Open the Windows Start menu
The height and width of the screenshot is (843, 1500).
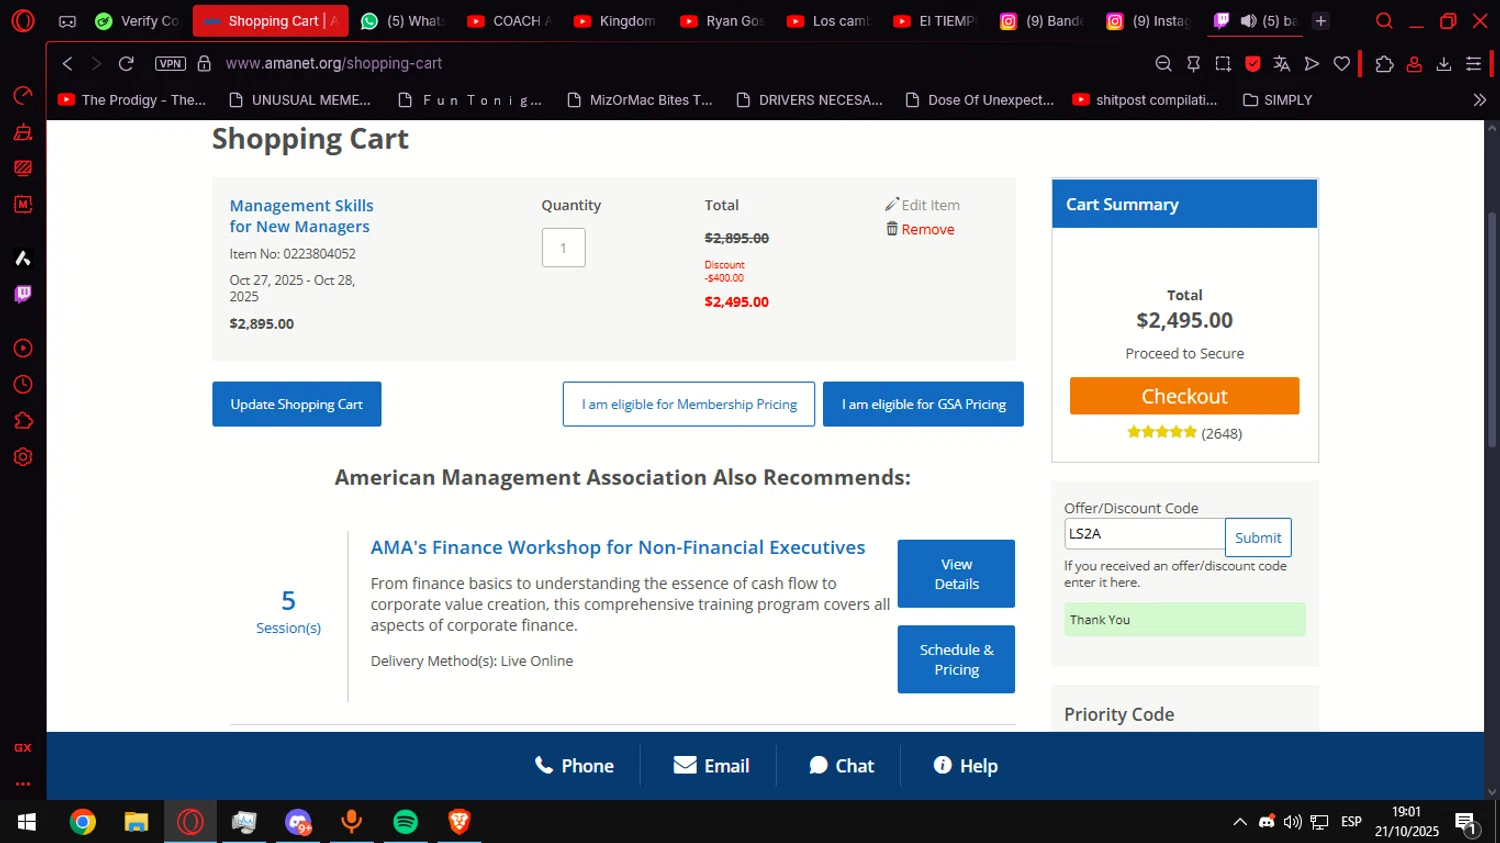point(27,822)
